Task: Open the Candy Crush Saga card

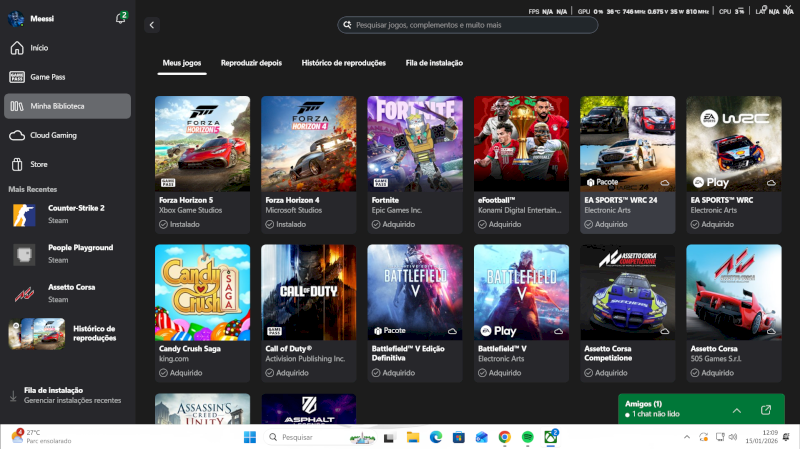Action: click(x=203, y=313)
